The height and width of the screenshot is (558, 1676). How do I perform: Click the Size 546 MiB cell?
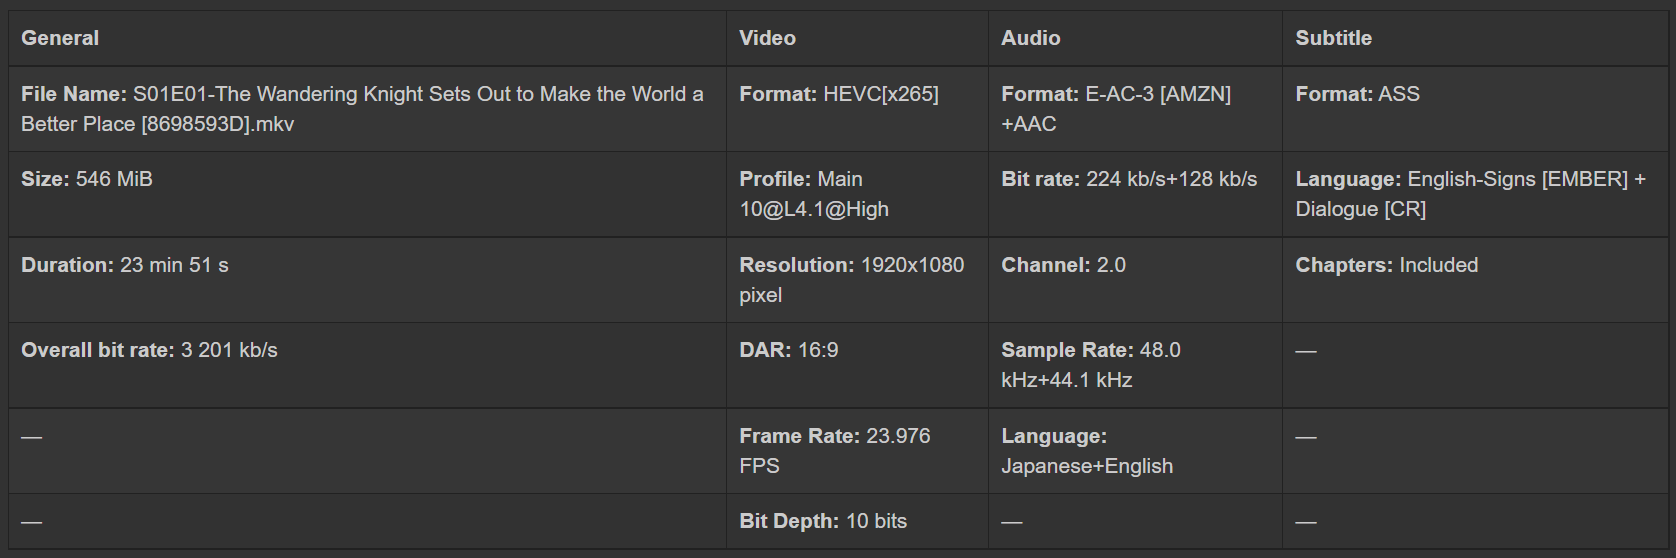87,179
